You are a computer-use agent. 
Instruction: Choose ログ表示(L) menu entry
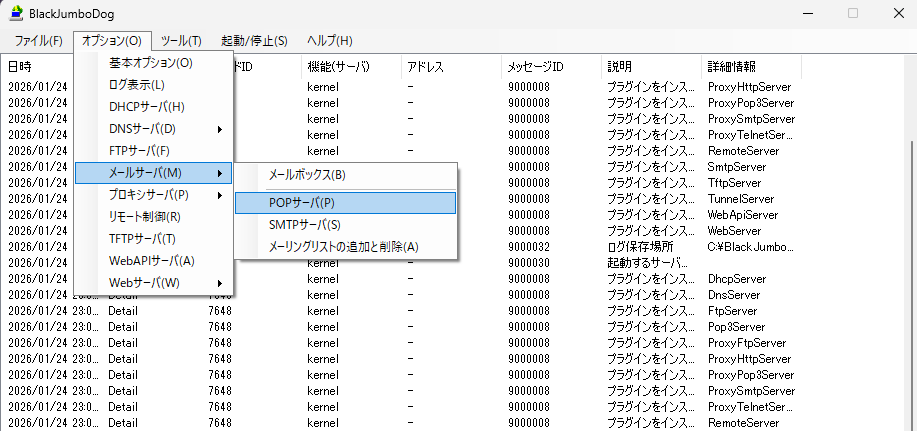(137, 85)
